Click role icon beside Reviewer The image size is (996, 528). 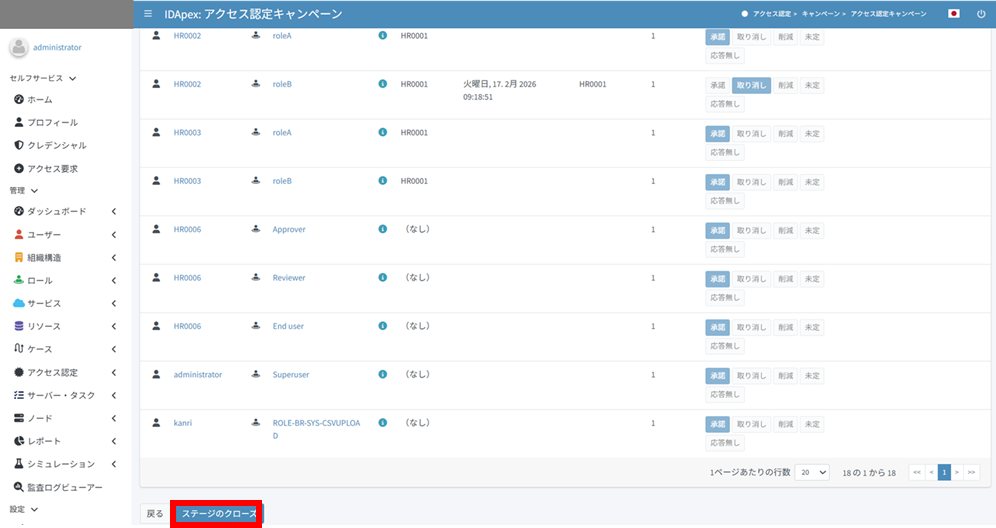(255, 277)
